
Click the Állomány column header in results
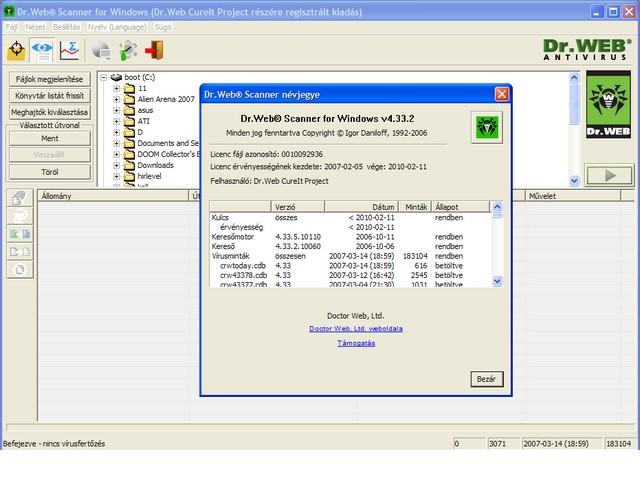(113, 196)
